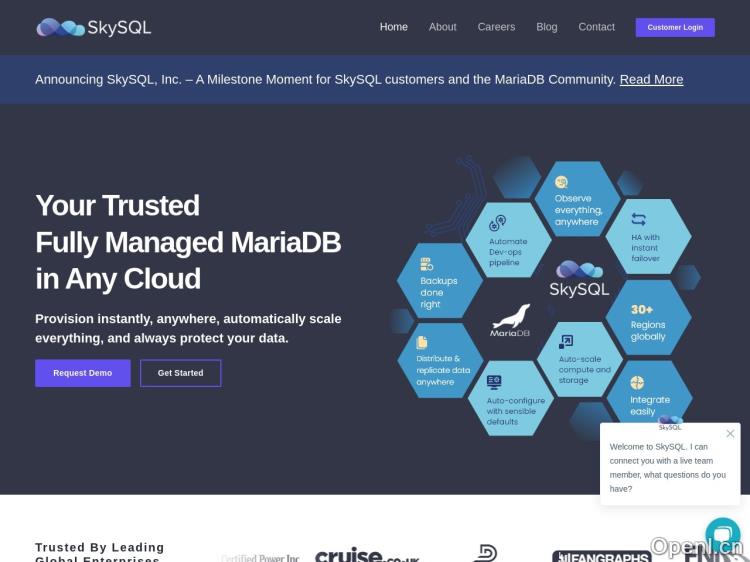The image size is (750, 562).
Task: Click 'Trusted By Leading' heading text
Action: [x=99, y=547]
